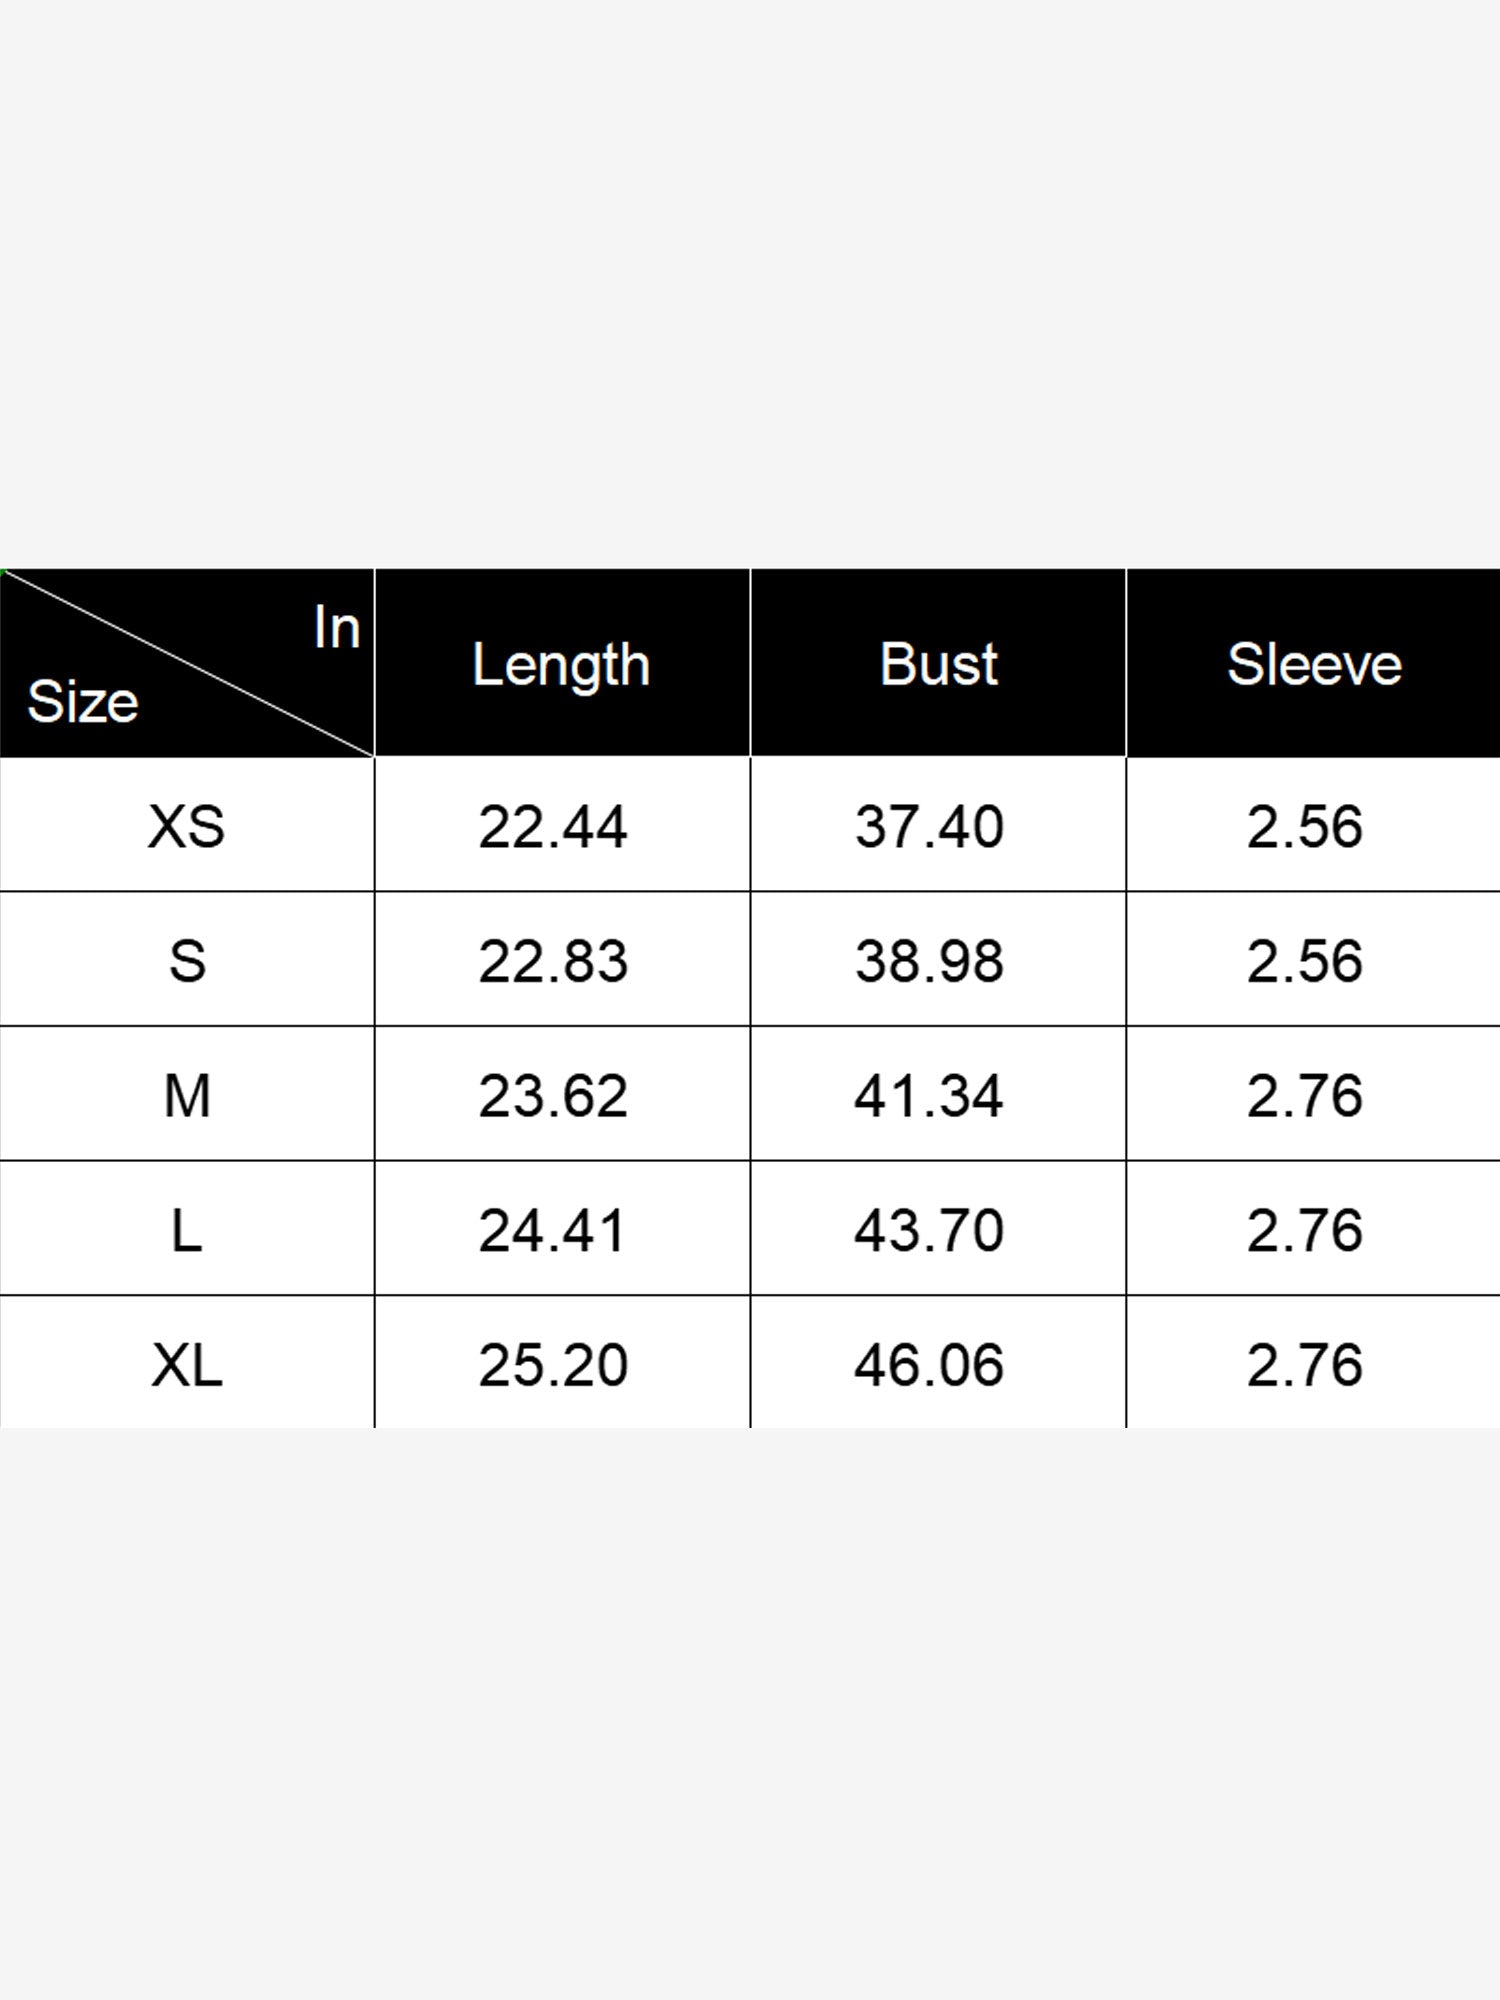Click the 22.83 length value

coord(552,961)
